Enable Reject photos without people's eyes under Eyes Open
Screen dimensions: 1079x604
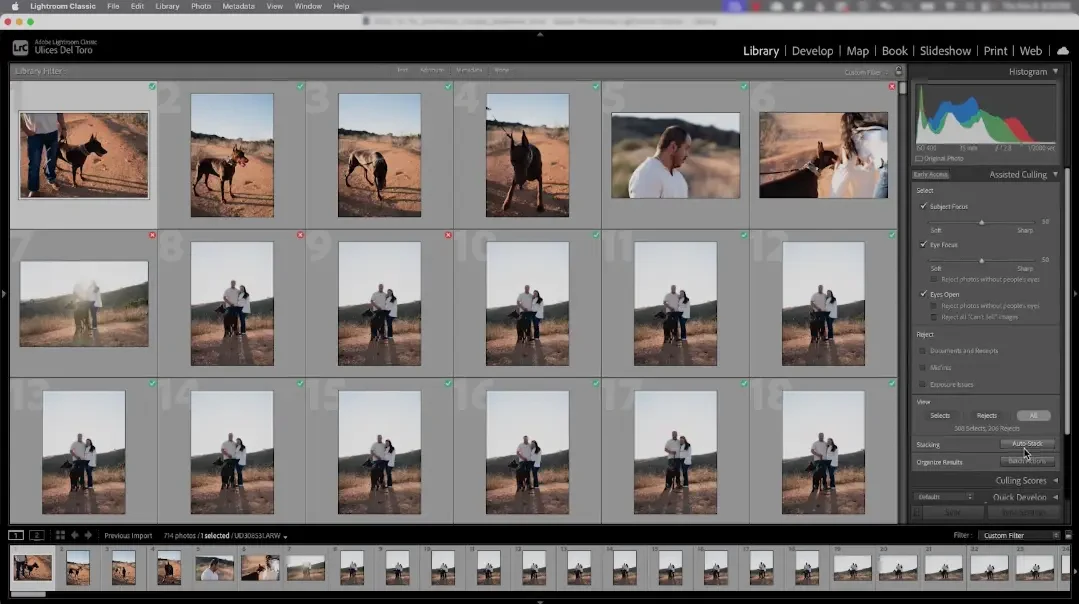[934, 306]
